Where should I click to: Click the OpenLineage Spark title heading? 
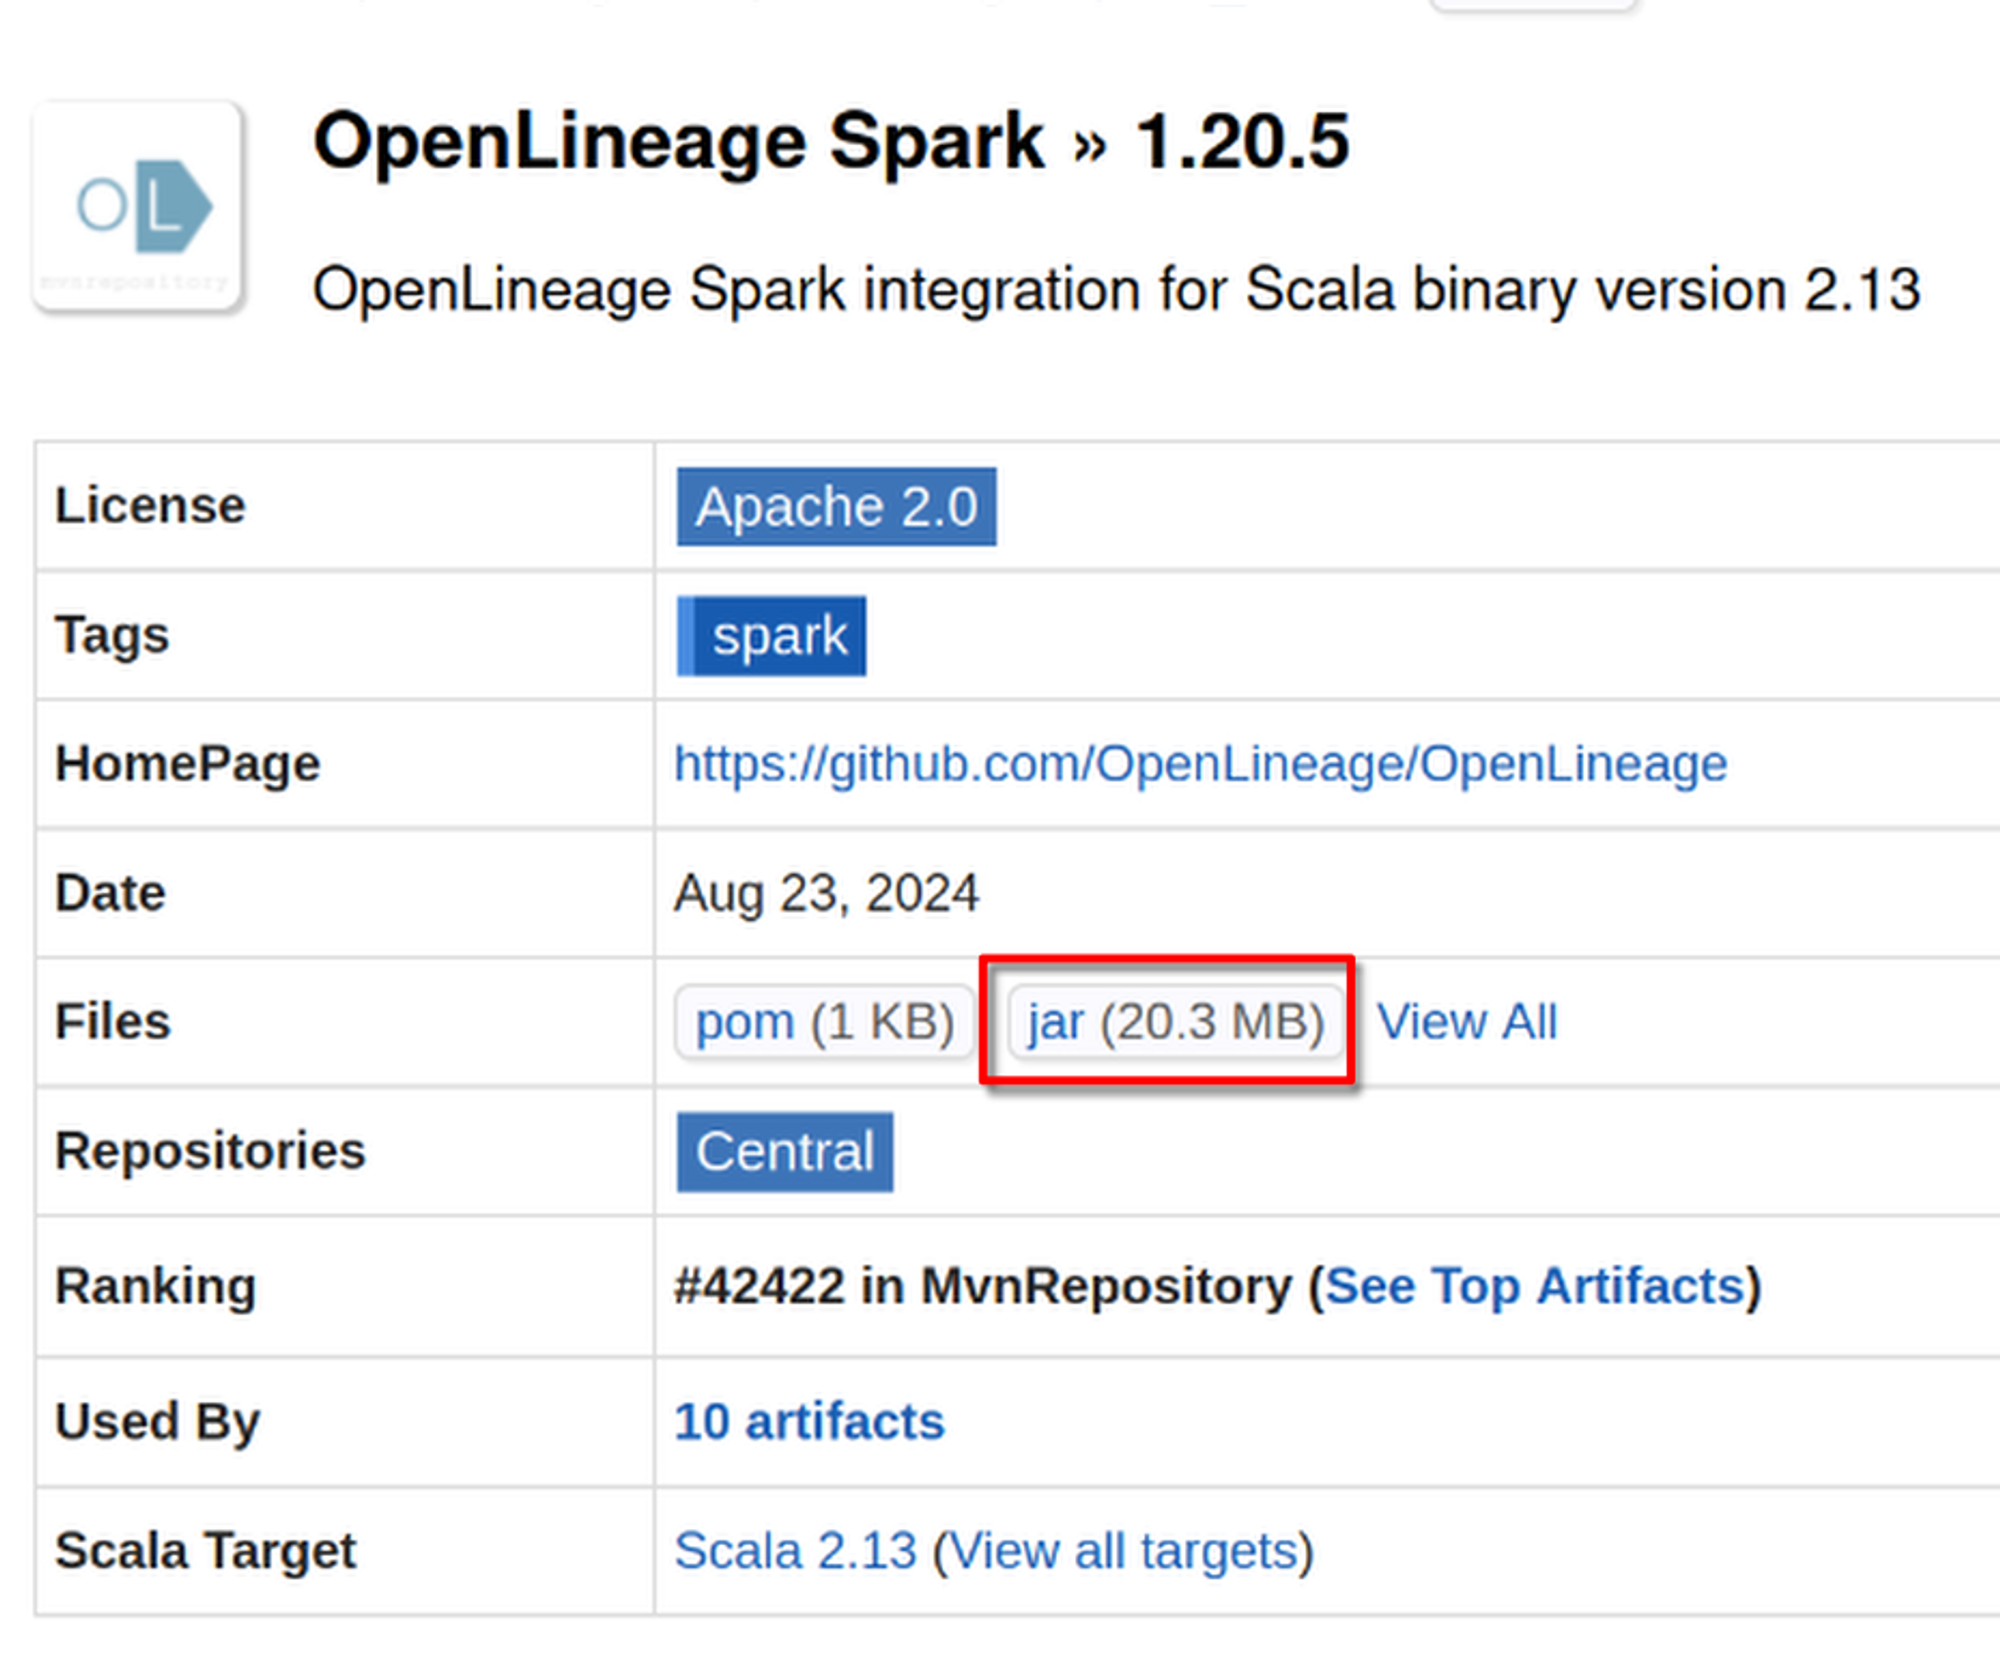[x=678, y=142]
